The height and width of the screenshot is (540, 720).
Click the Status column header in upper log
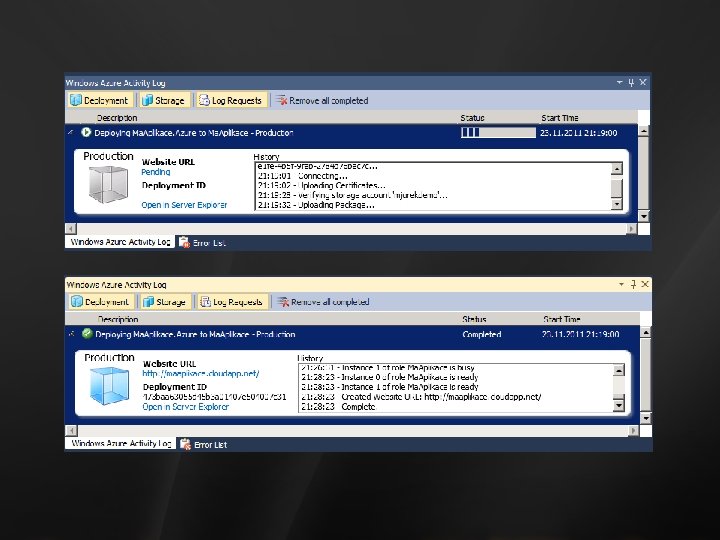(472, 118)
